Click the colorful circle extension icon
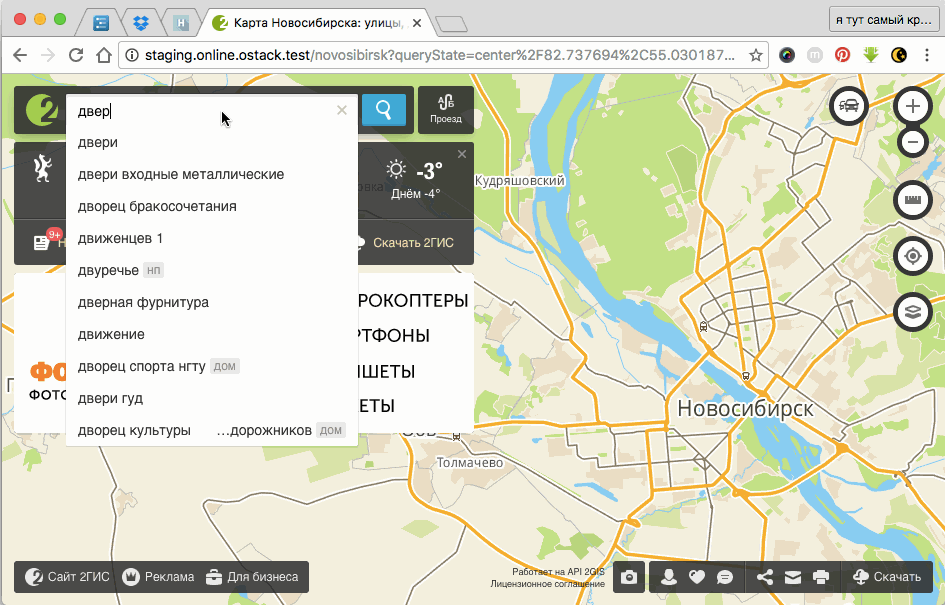Viewport: 945px width, 605px height. point(786,55)
